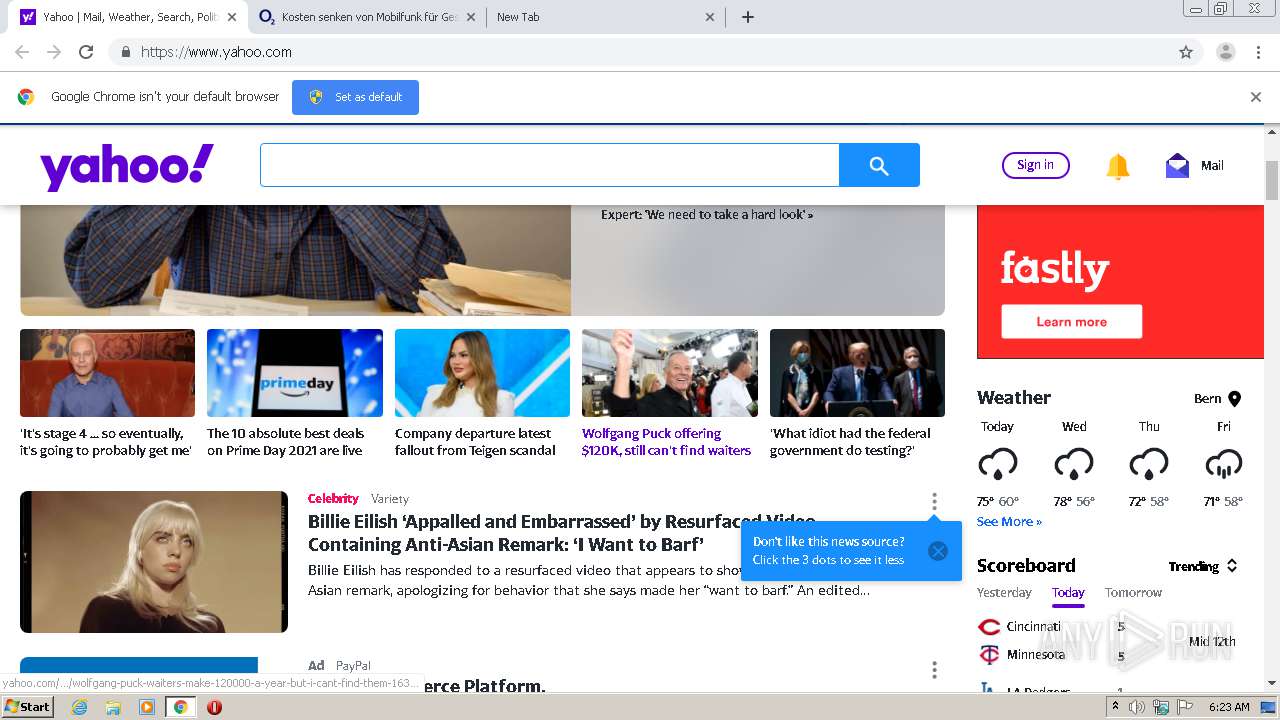Switch to New Tab
1280x720 pixels.
(606, 17)
